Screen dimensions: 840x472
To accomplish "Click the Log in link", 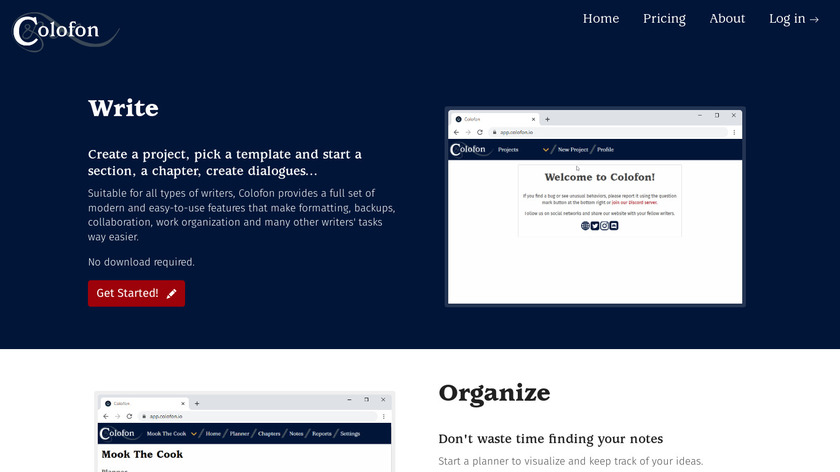I will point(794,19).
